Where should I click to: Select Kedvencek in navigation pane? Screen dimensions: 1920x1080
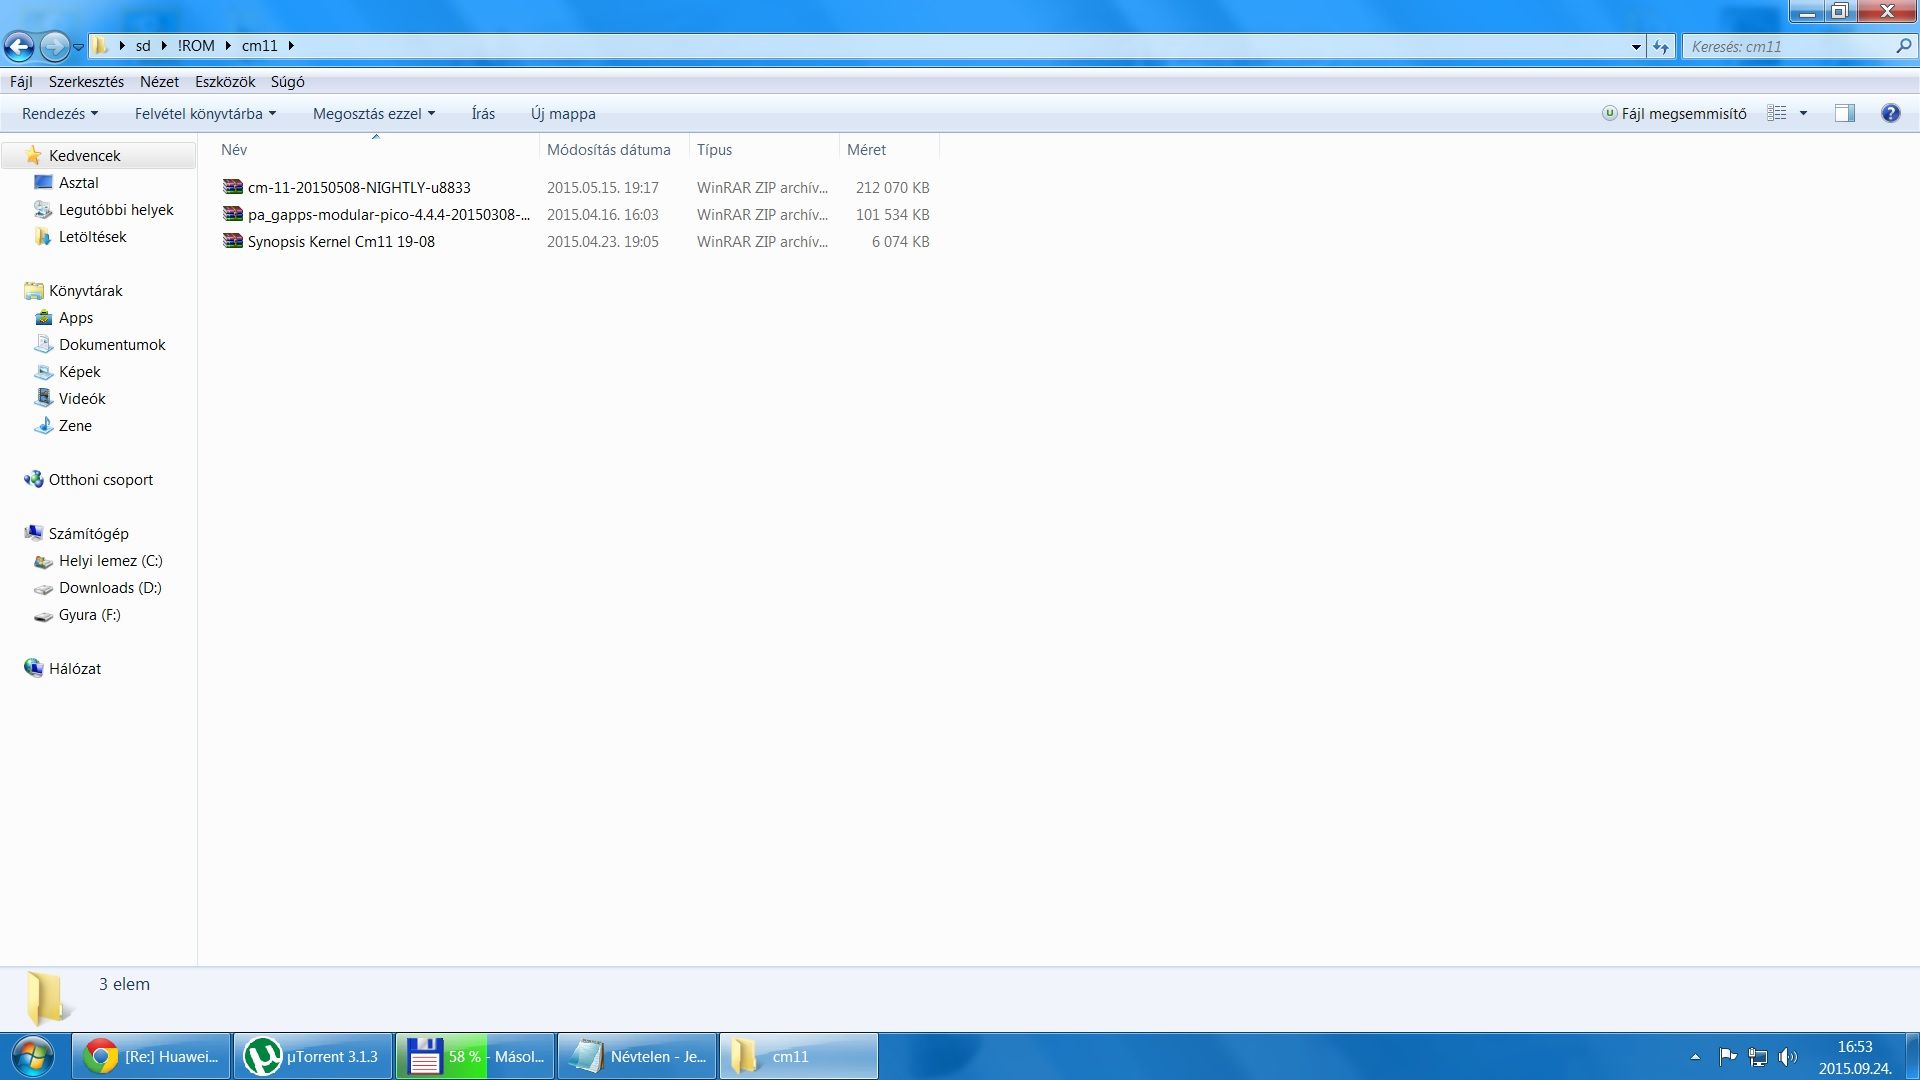point(85,156)
